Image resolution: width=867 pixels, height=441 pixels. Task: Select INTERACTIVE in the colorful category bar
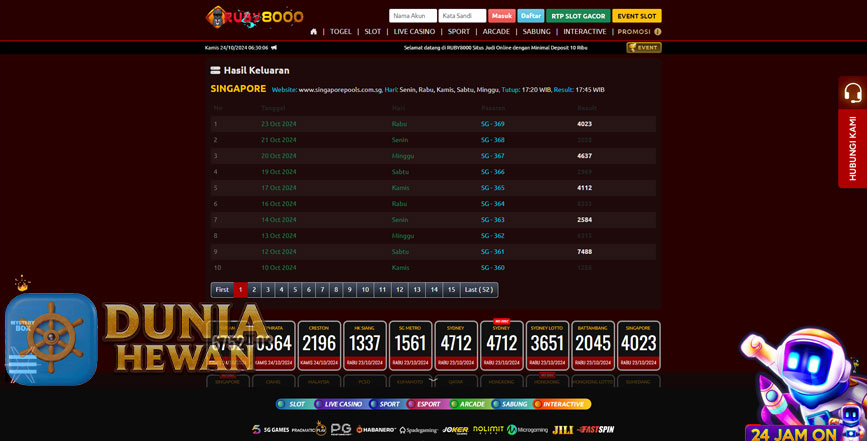561,404
